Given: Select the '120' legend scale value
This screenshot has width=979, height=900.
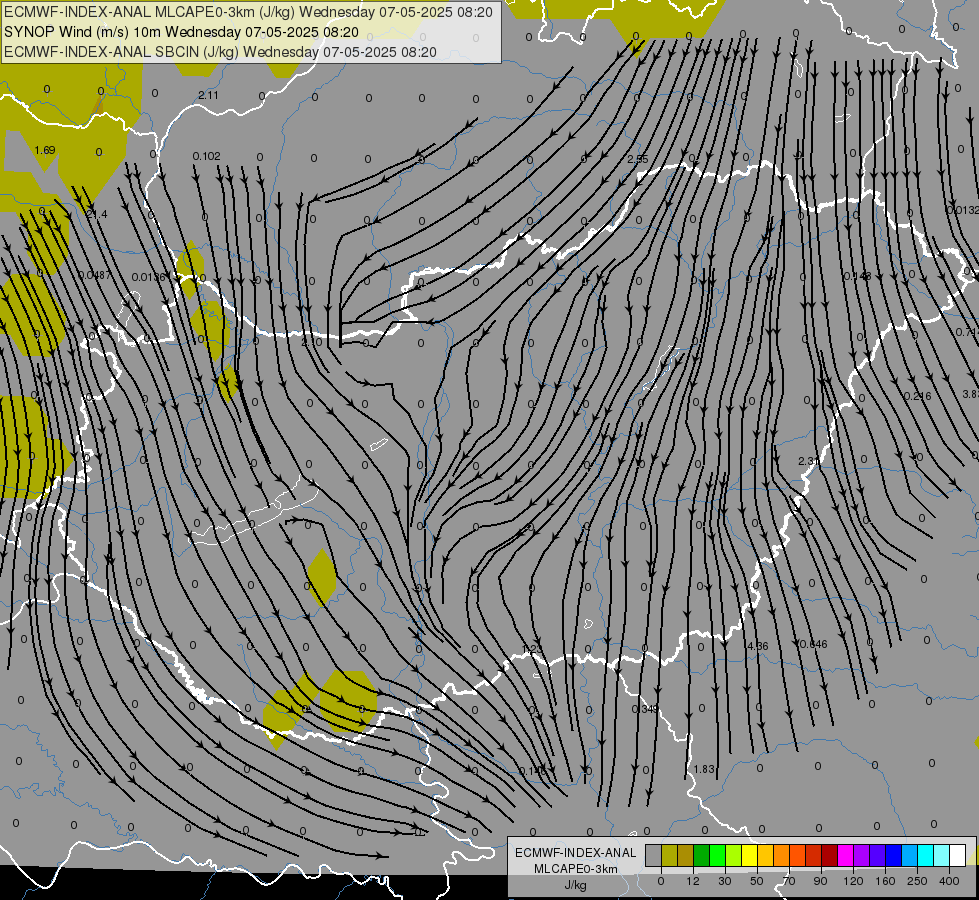Looking at the screenshot, I should [x=854, y=881].
